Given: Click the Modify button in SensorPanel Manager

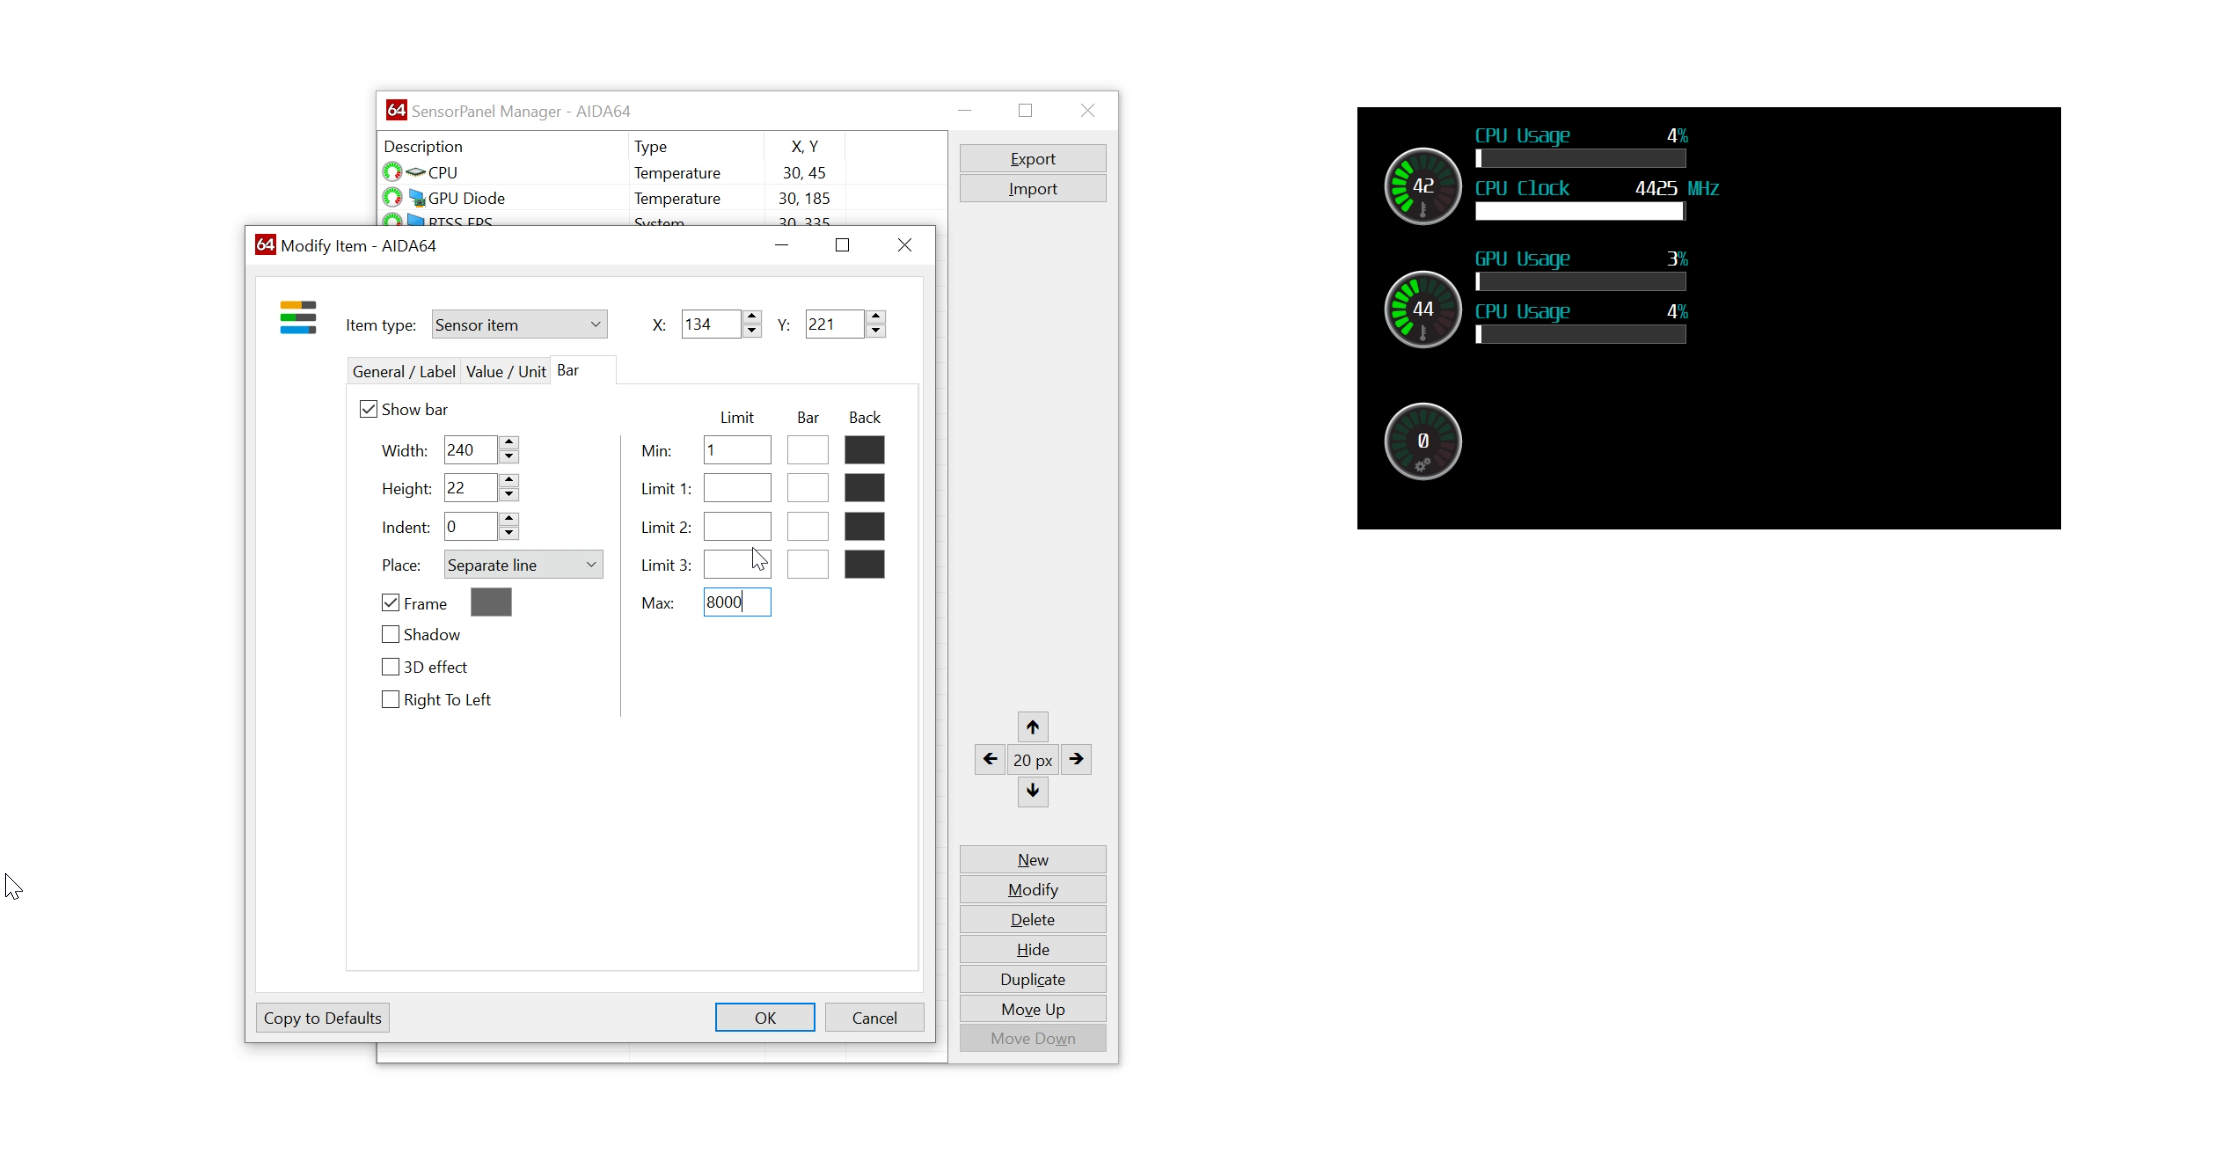Looking at the screenshot, I should click(1033, 889).
